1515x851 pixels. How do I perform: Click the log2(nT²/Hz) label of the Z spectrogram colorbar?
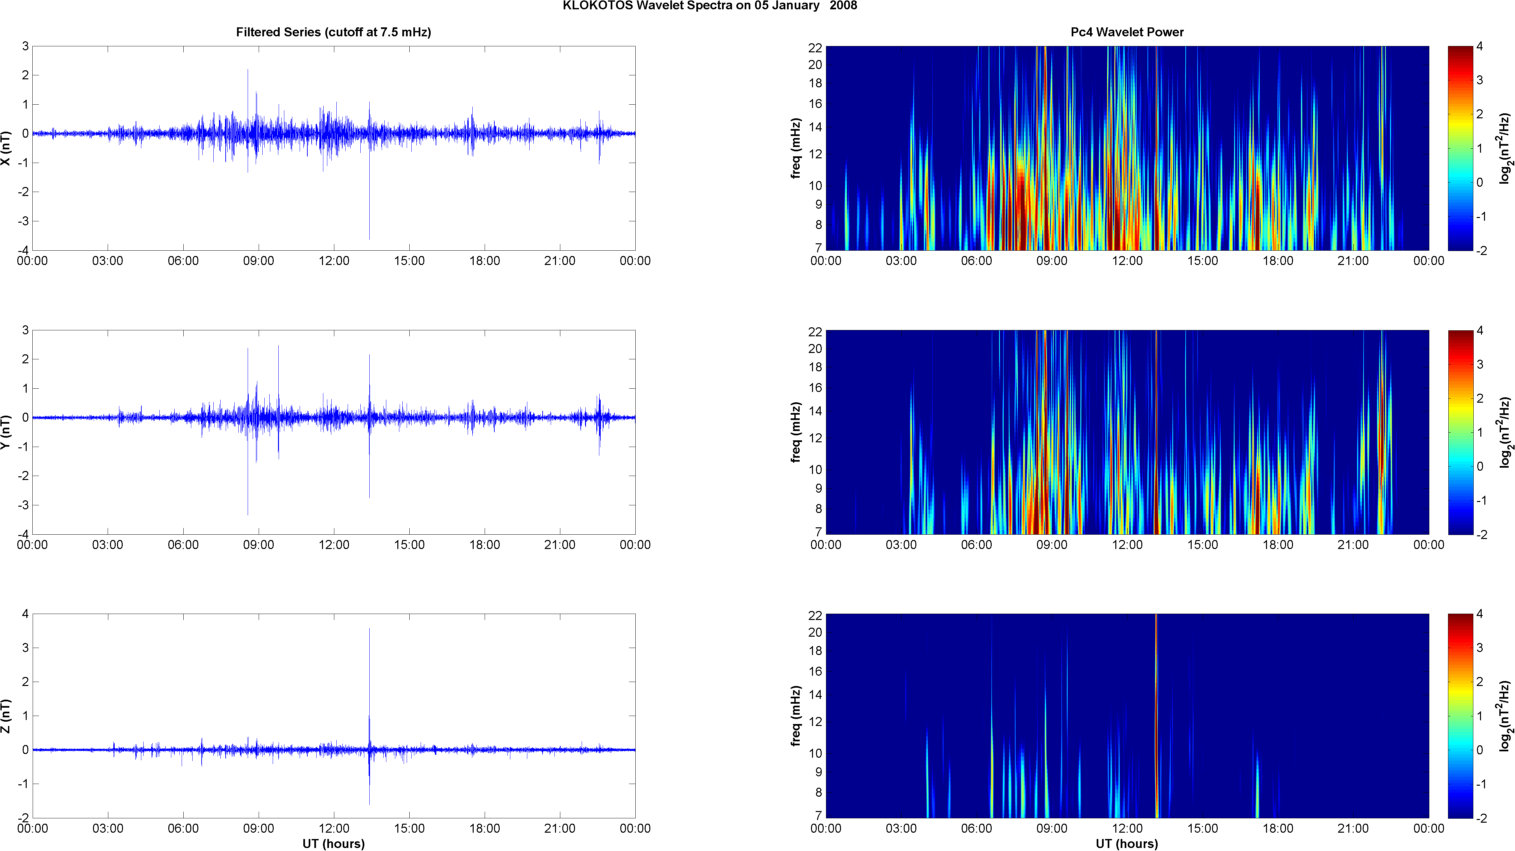pyautogui.click(x=1505, y=716)
